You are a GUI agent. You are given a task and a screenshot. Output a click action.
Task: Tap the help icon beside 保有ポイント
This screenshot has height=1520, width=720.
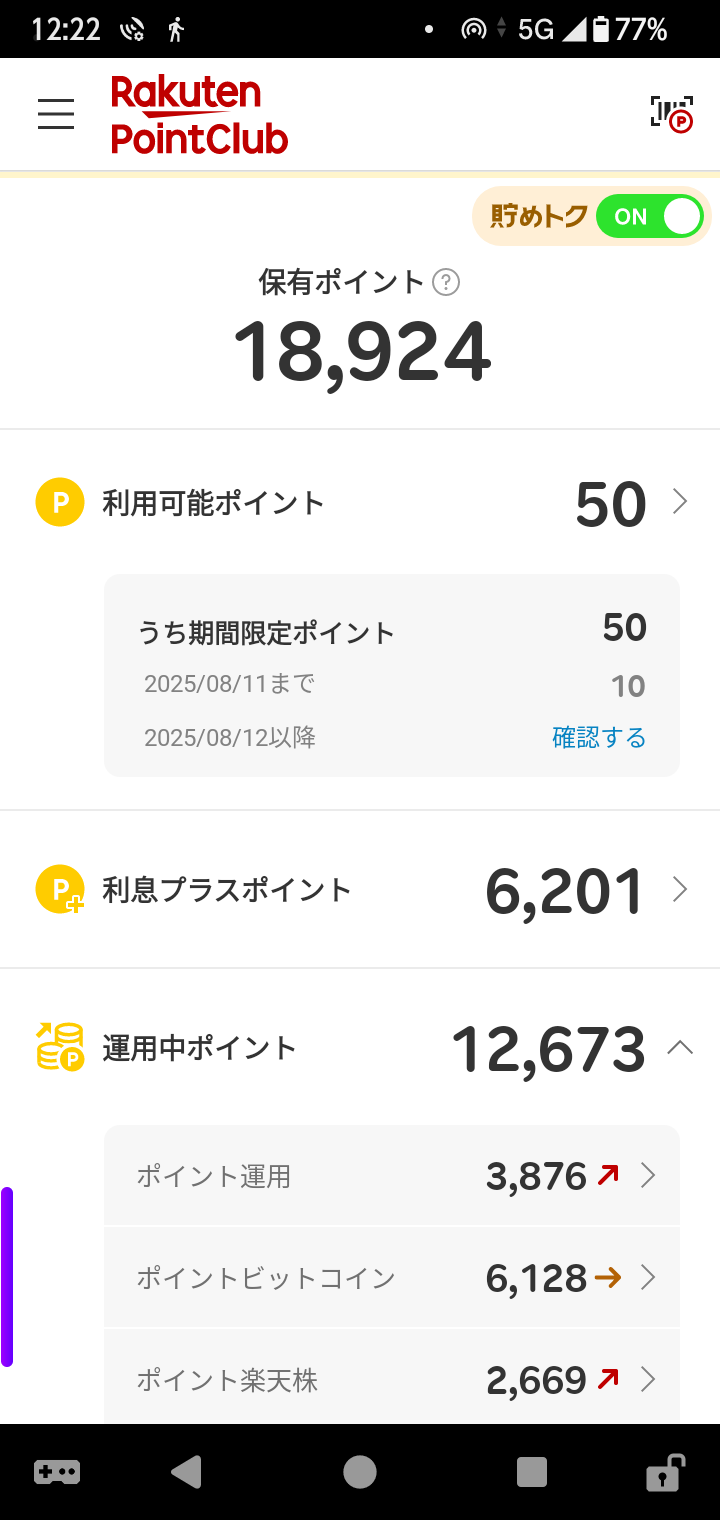446,283
